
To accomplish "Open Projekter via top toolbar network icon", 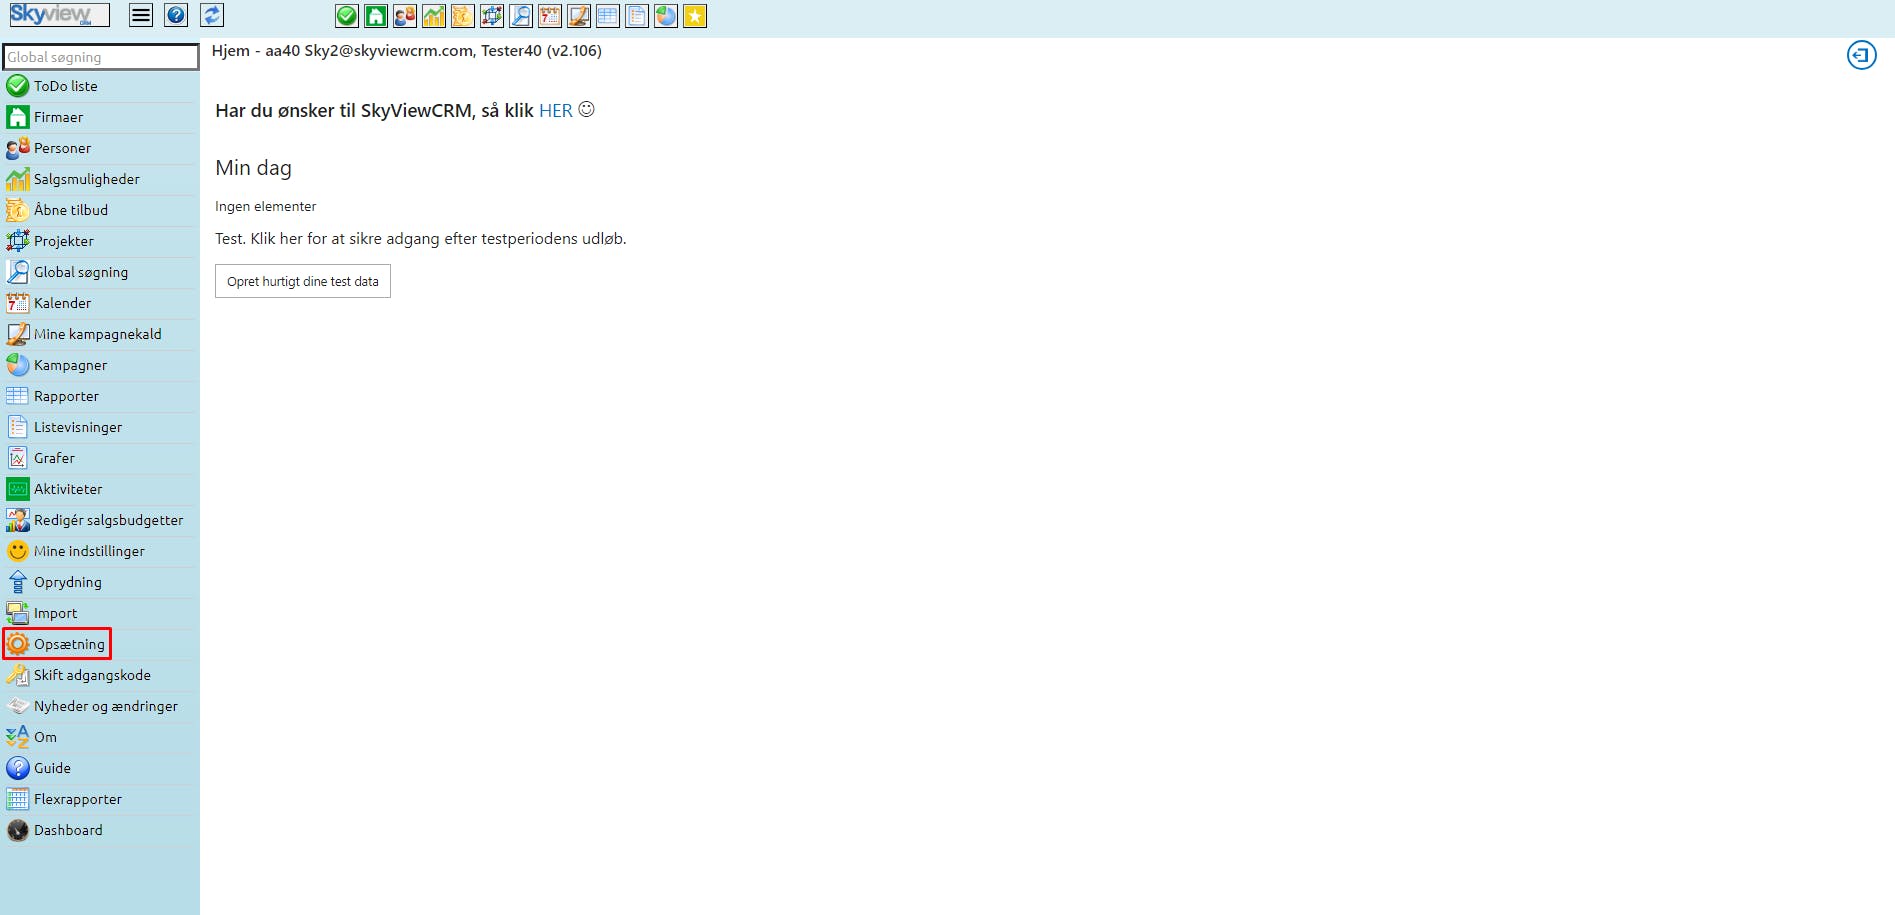I will (492, 15).
